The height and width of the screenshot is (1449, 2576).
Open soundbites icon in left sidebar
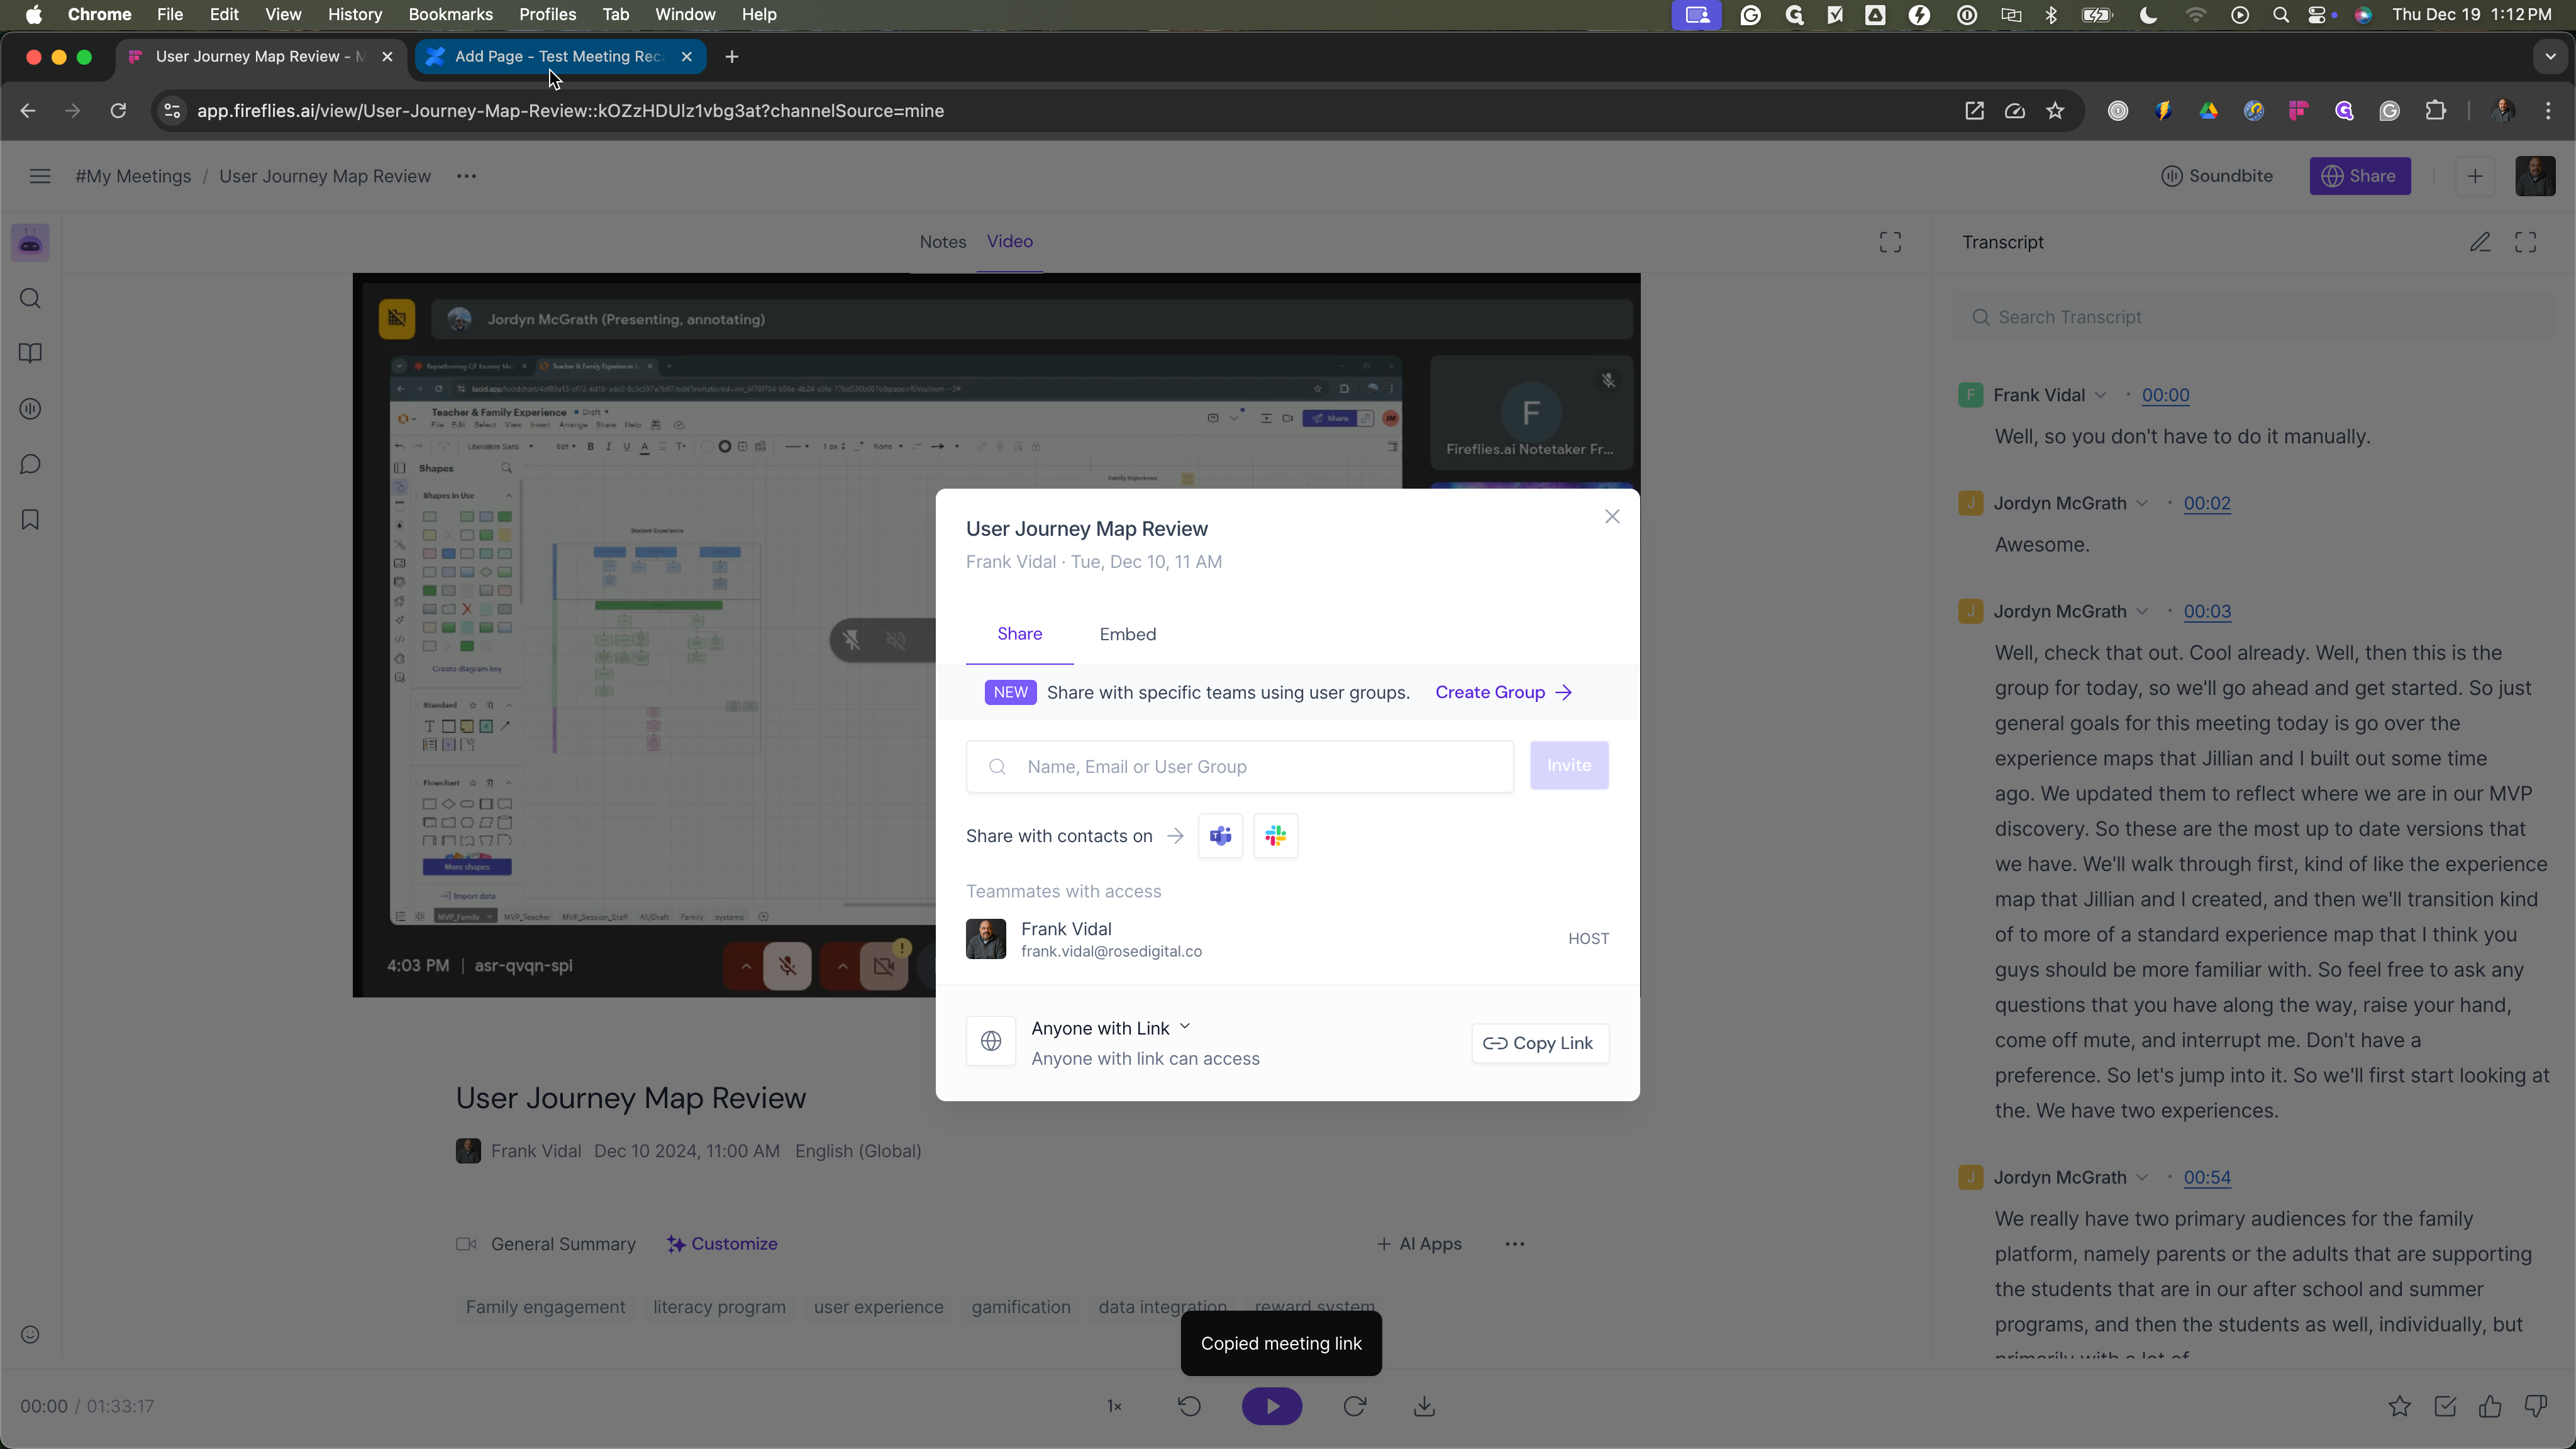30,409
